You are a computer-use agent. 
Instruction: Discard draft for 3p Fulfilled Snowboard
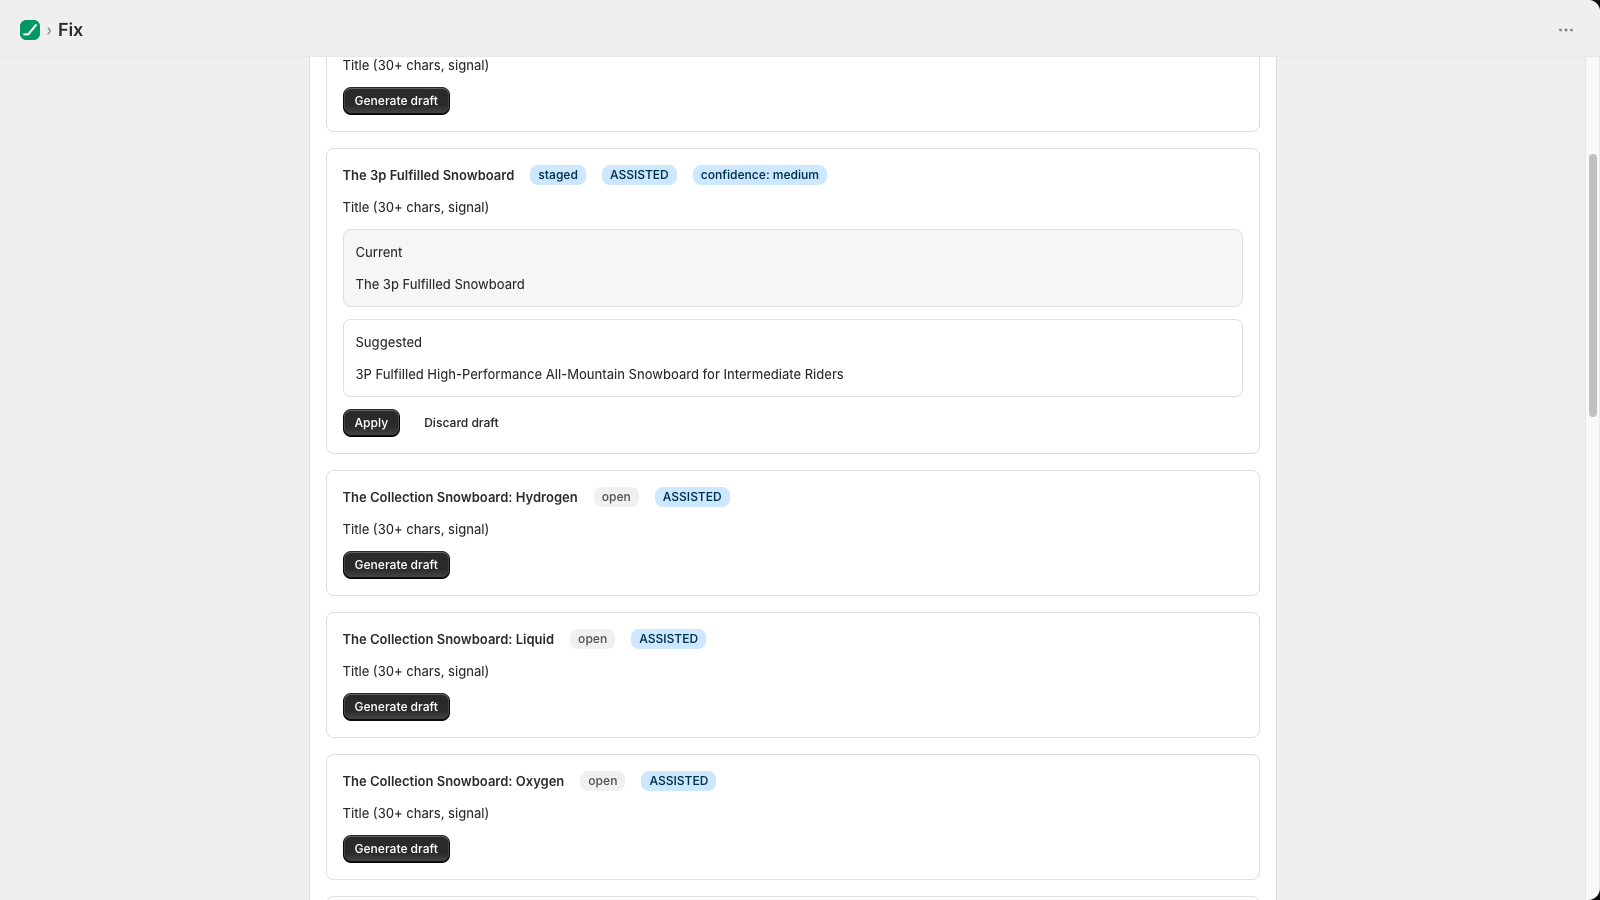tap(461, 423)
